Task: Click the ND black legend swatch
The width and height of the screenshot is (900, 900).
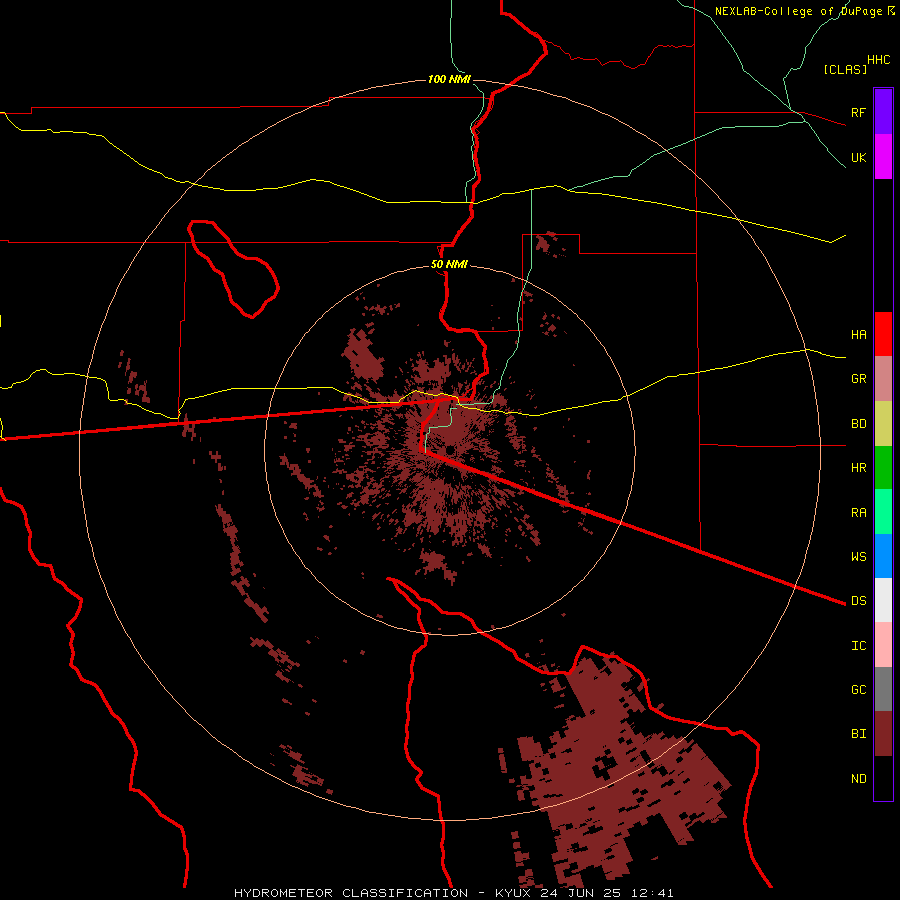Action: point(883,778)
